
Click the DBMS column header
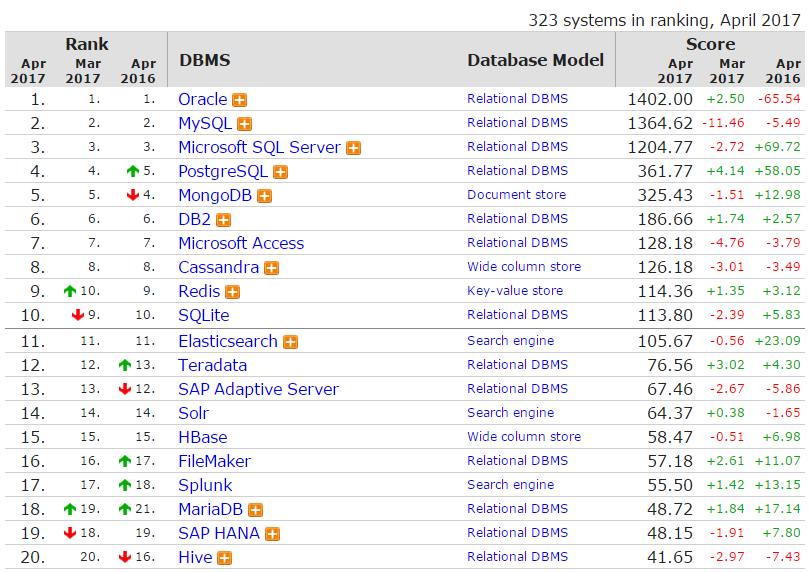205,60
